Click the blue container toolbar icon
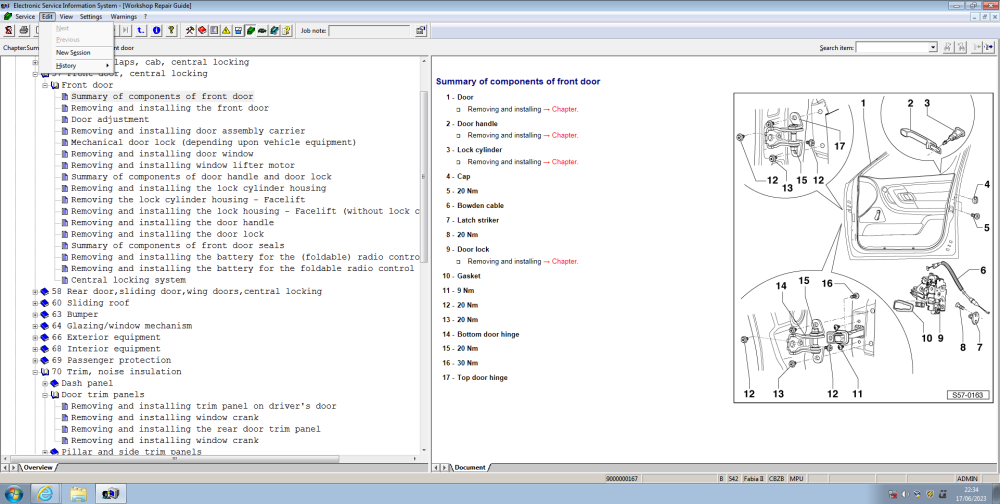The height and width of the screenshot is (504, 1000). coord(238,30)
